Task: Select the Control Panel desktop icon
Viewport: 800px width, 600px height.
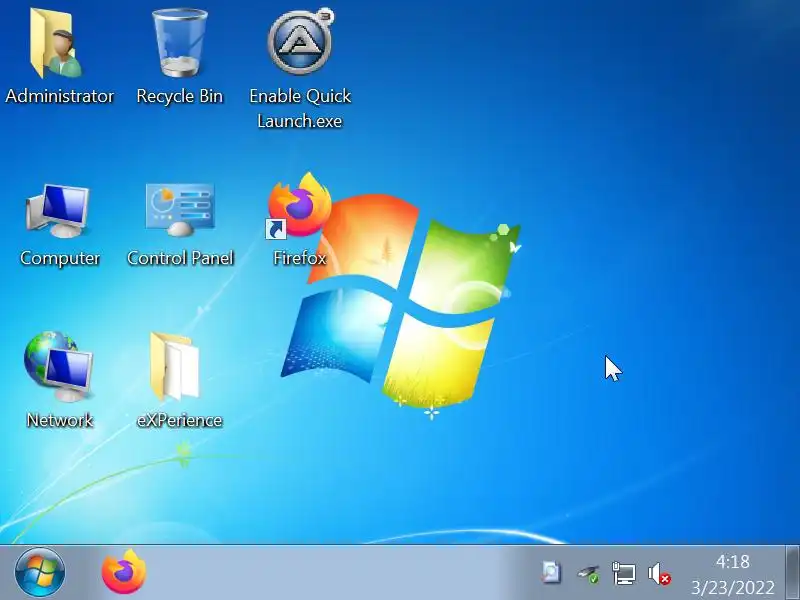Action: pos(180,209)
